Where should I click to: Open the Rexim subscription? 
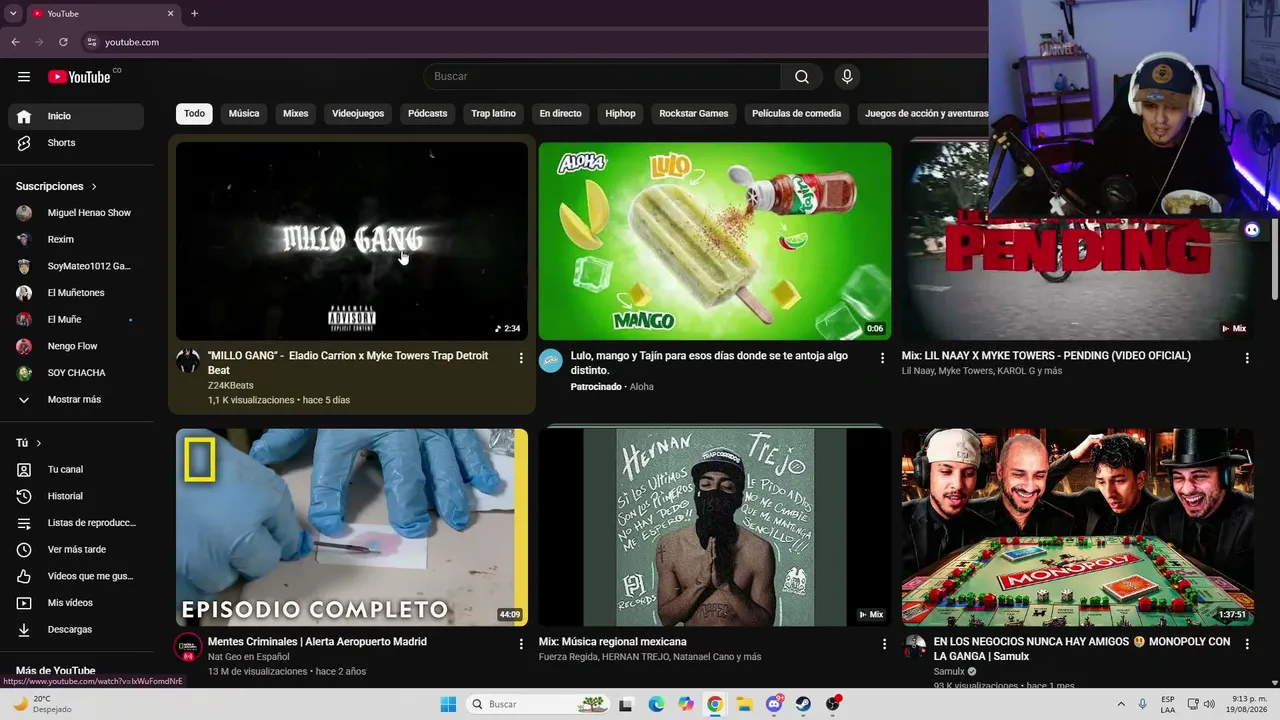(x=76, y=240)
